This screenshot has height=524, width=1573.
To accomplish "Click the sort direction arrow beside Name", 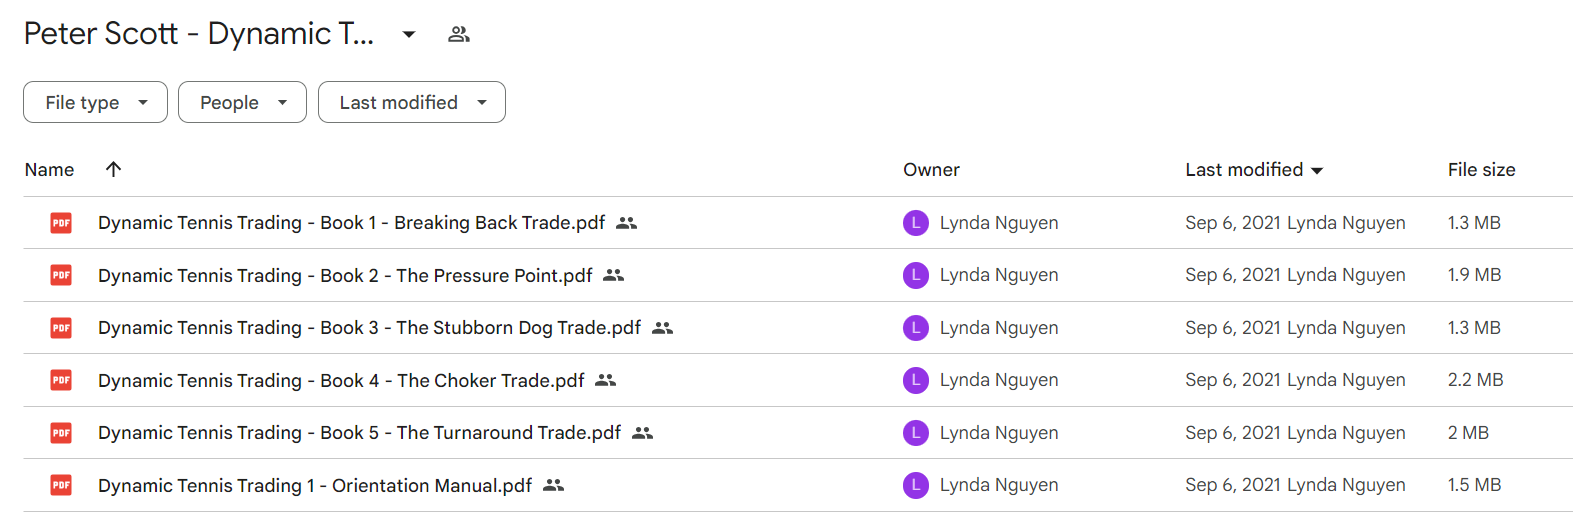I will click(113, 169).
